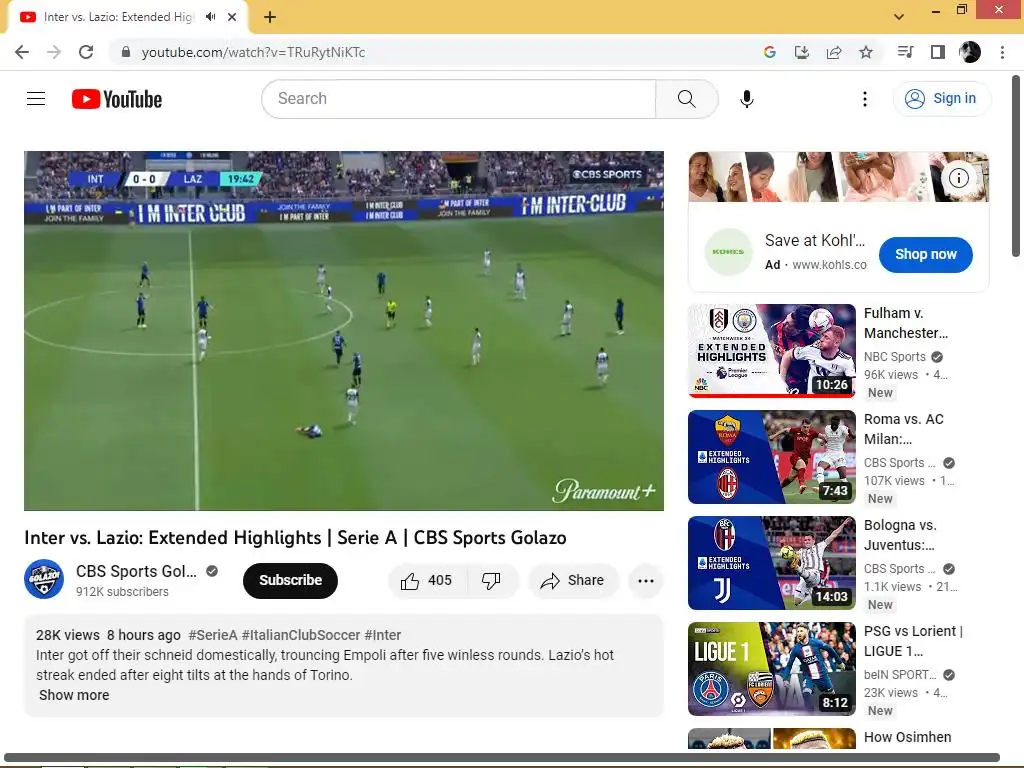
Task: Click the How Osimhen video title
Action: (907, 737)
